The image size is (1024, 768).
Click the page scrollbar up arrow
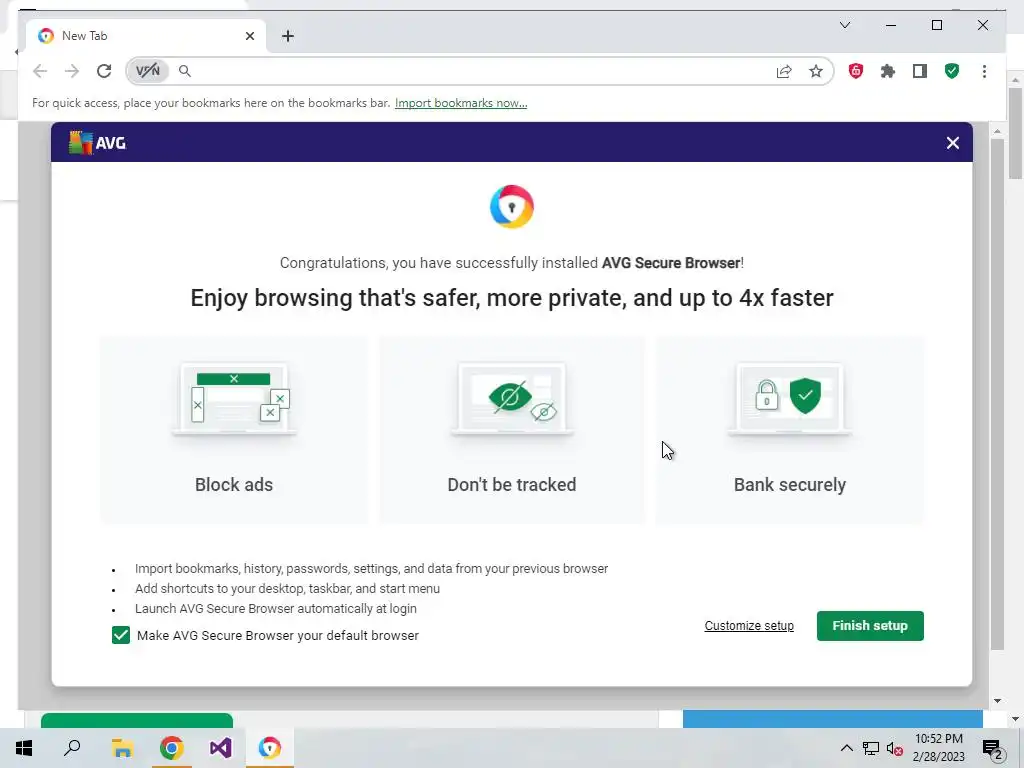(997, 131)
